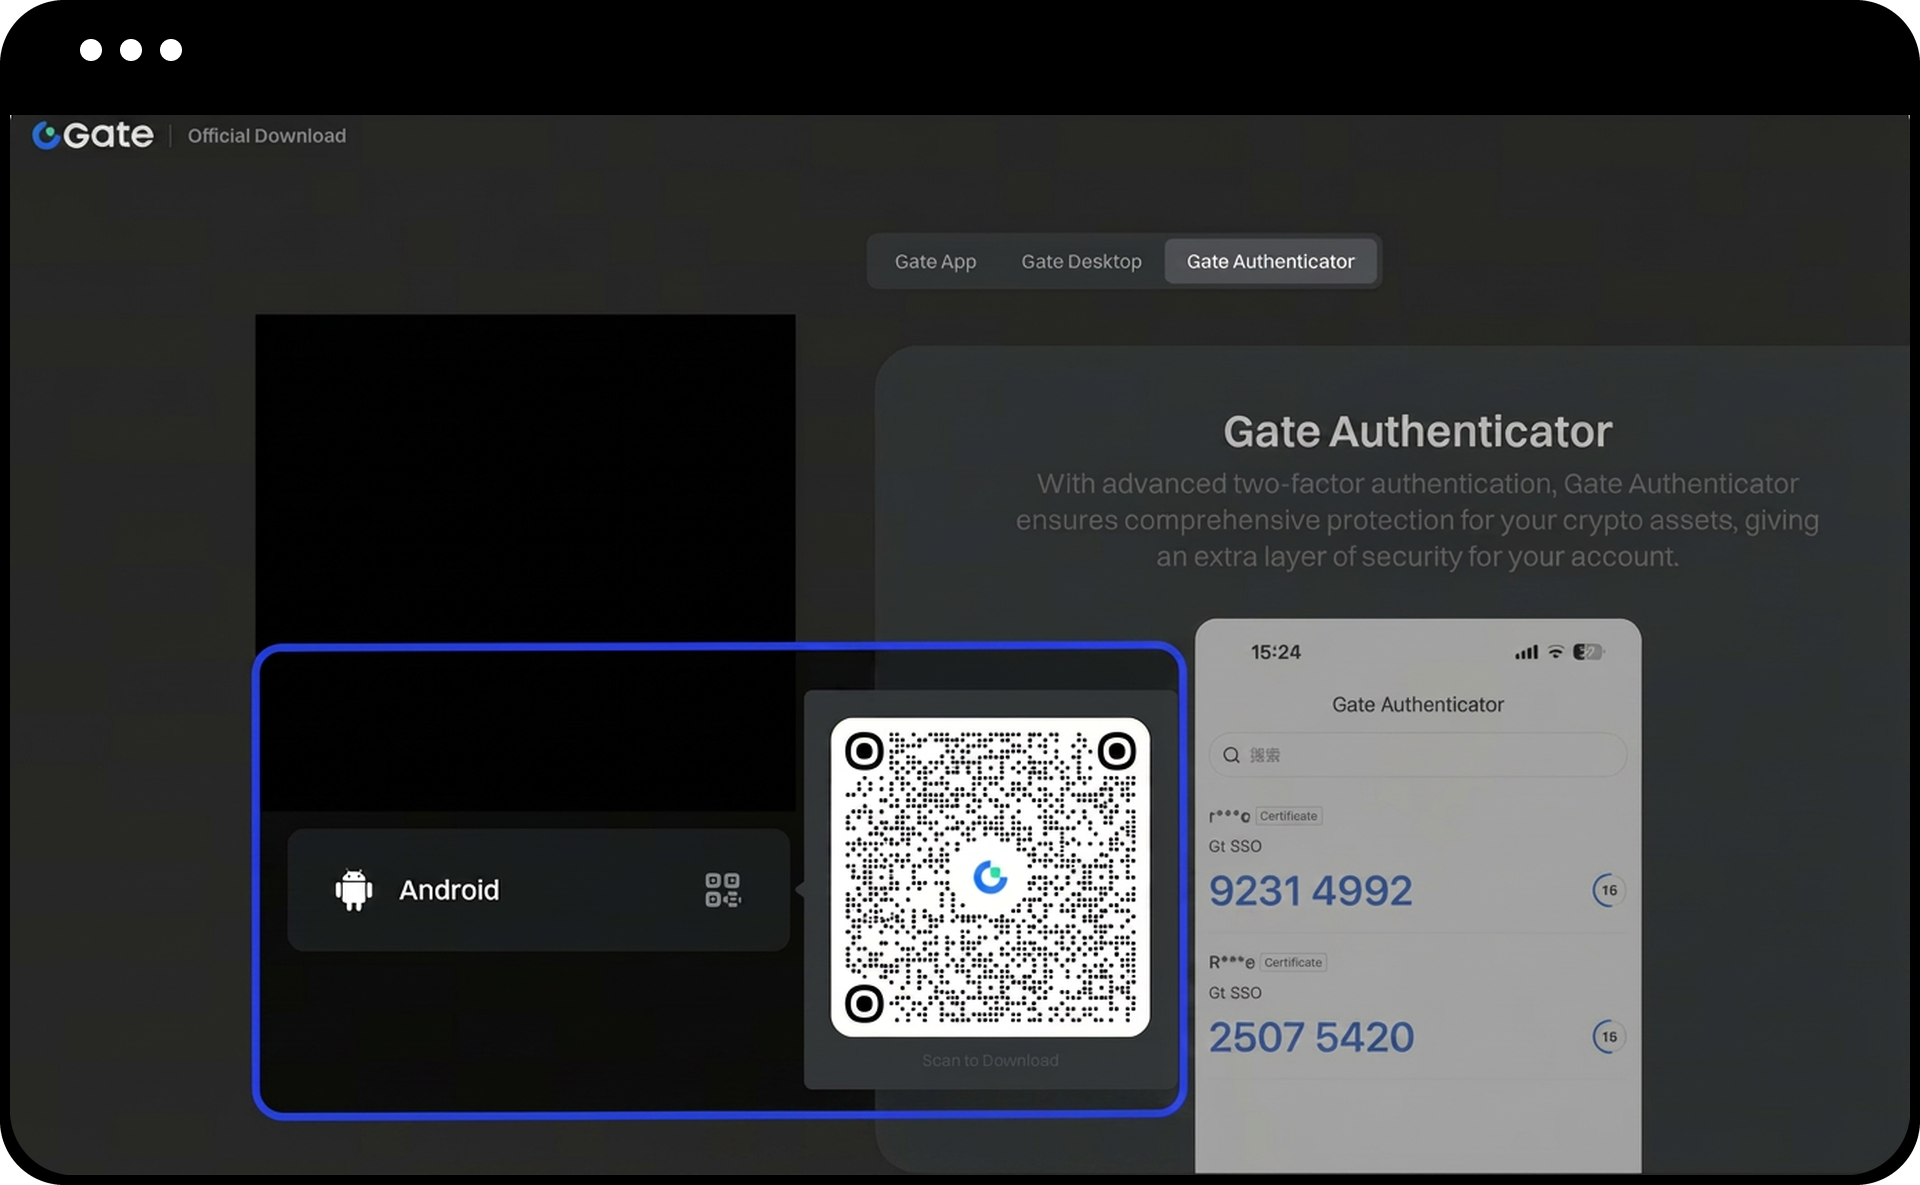1920x1185 pixels.
Task: Click the Scan to Download caption
Action: coord(990,1060)
